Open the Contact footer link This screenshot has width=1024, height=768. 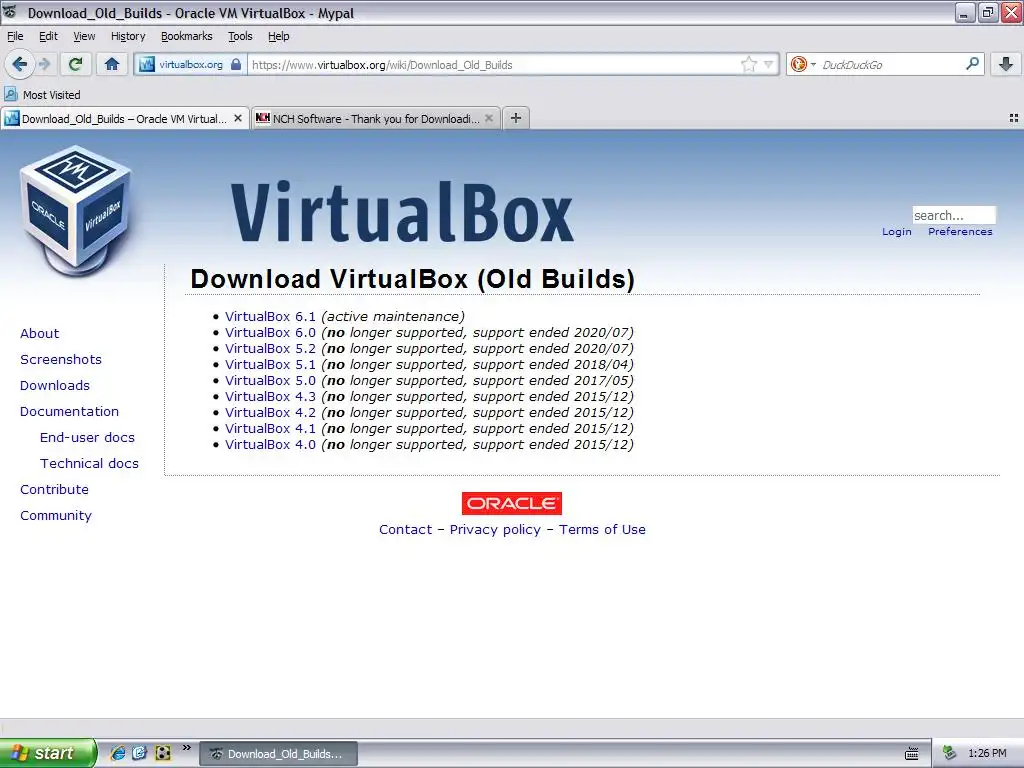coord(406,530)
